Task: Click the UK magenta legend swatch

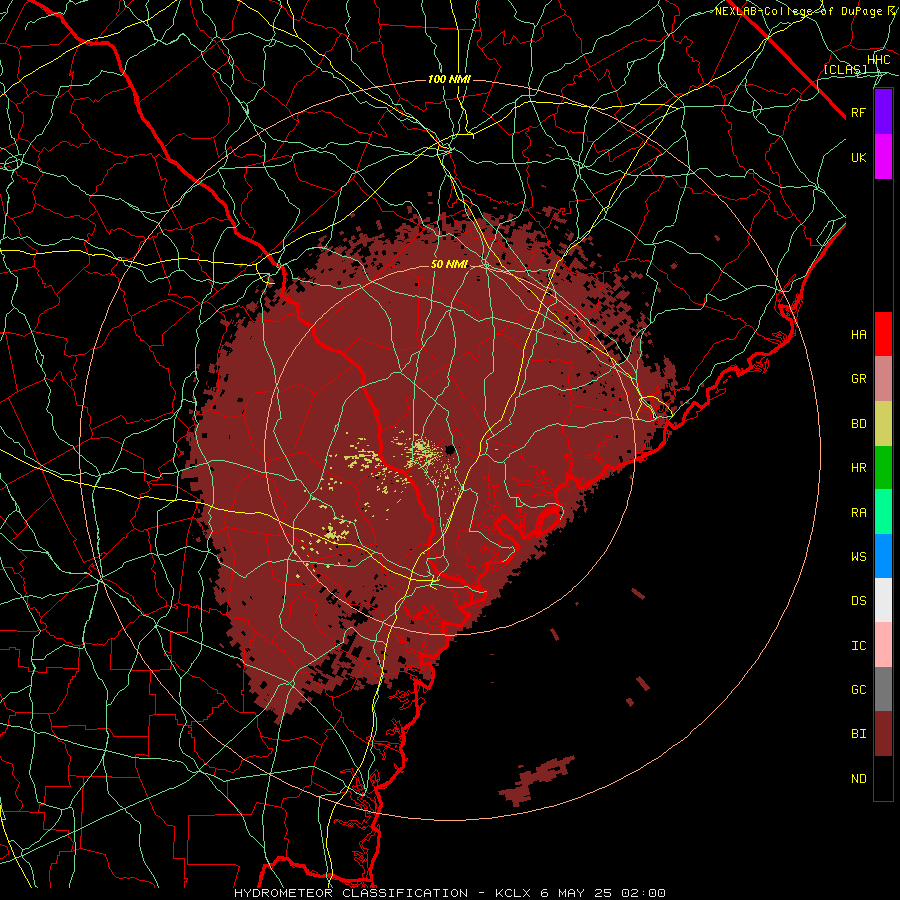Action: point(883,157)
